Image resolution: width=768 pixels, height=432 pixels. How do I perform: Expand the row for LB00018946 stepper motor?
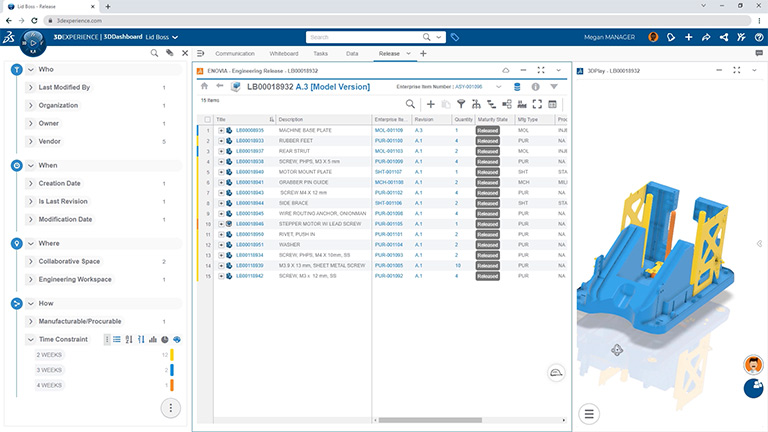(x=221, y=224)
